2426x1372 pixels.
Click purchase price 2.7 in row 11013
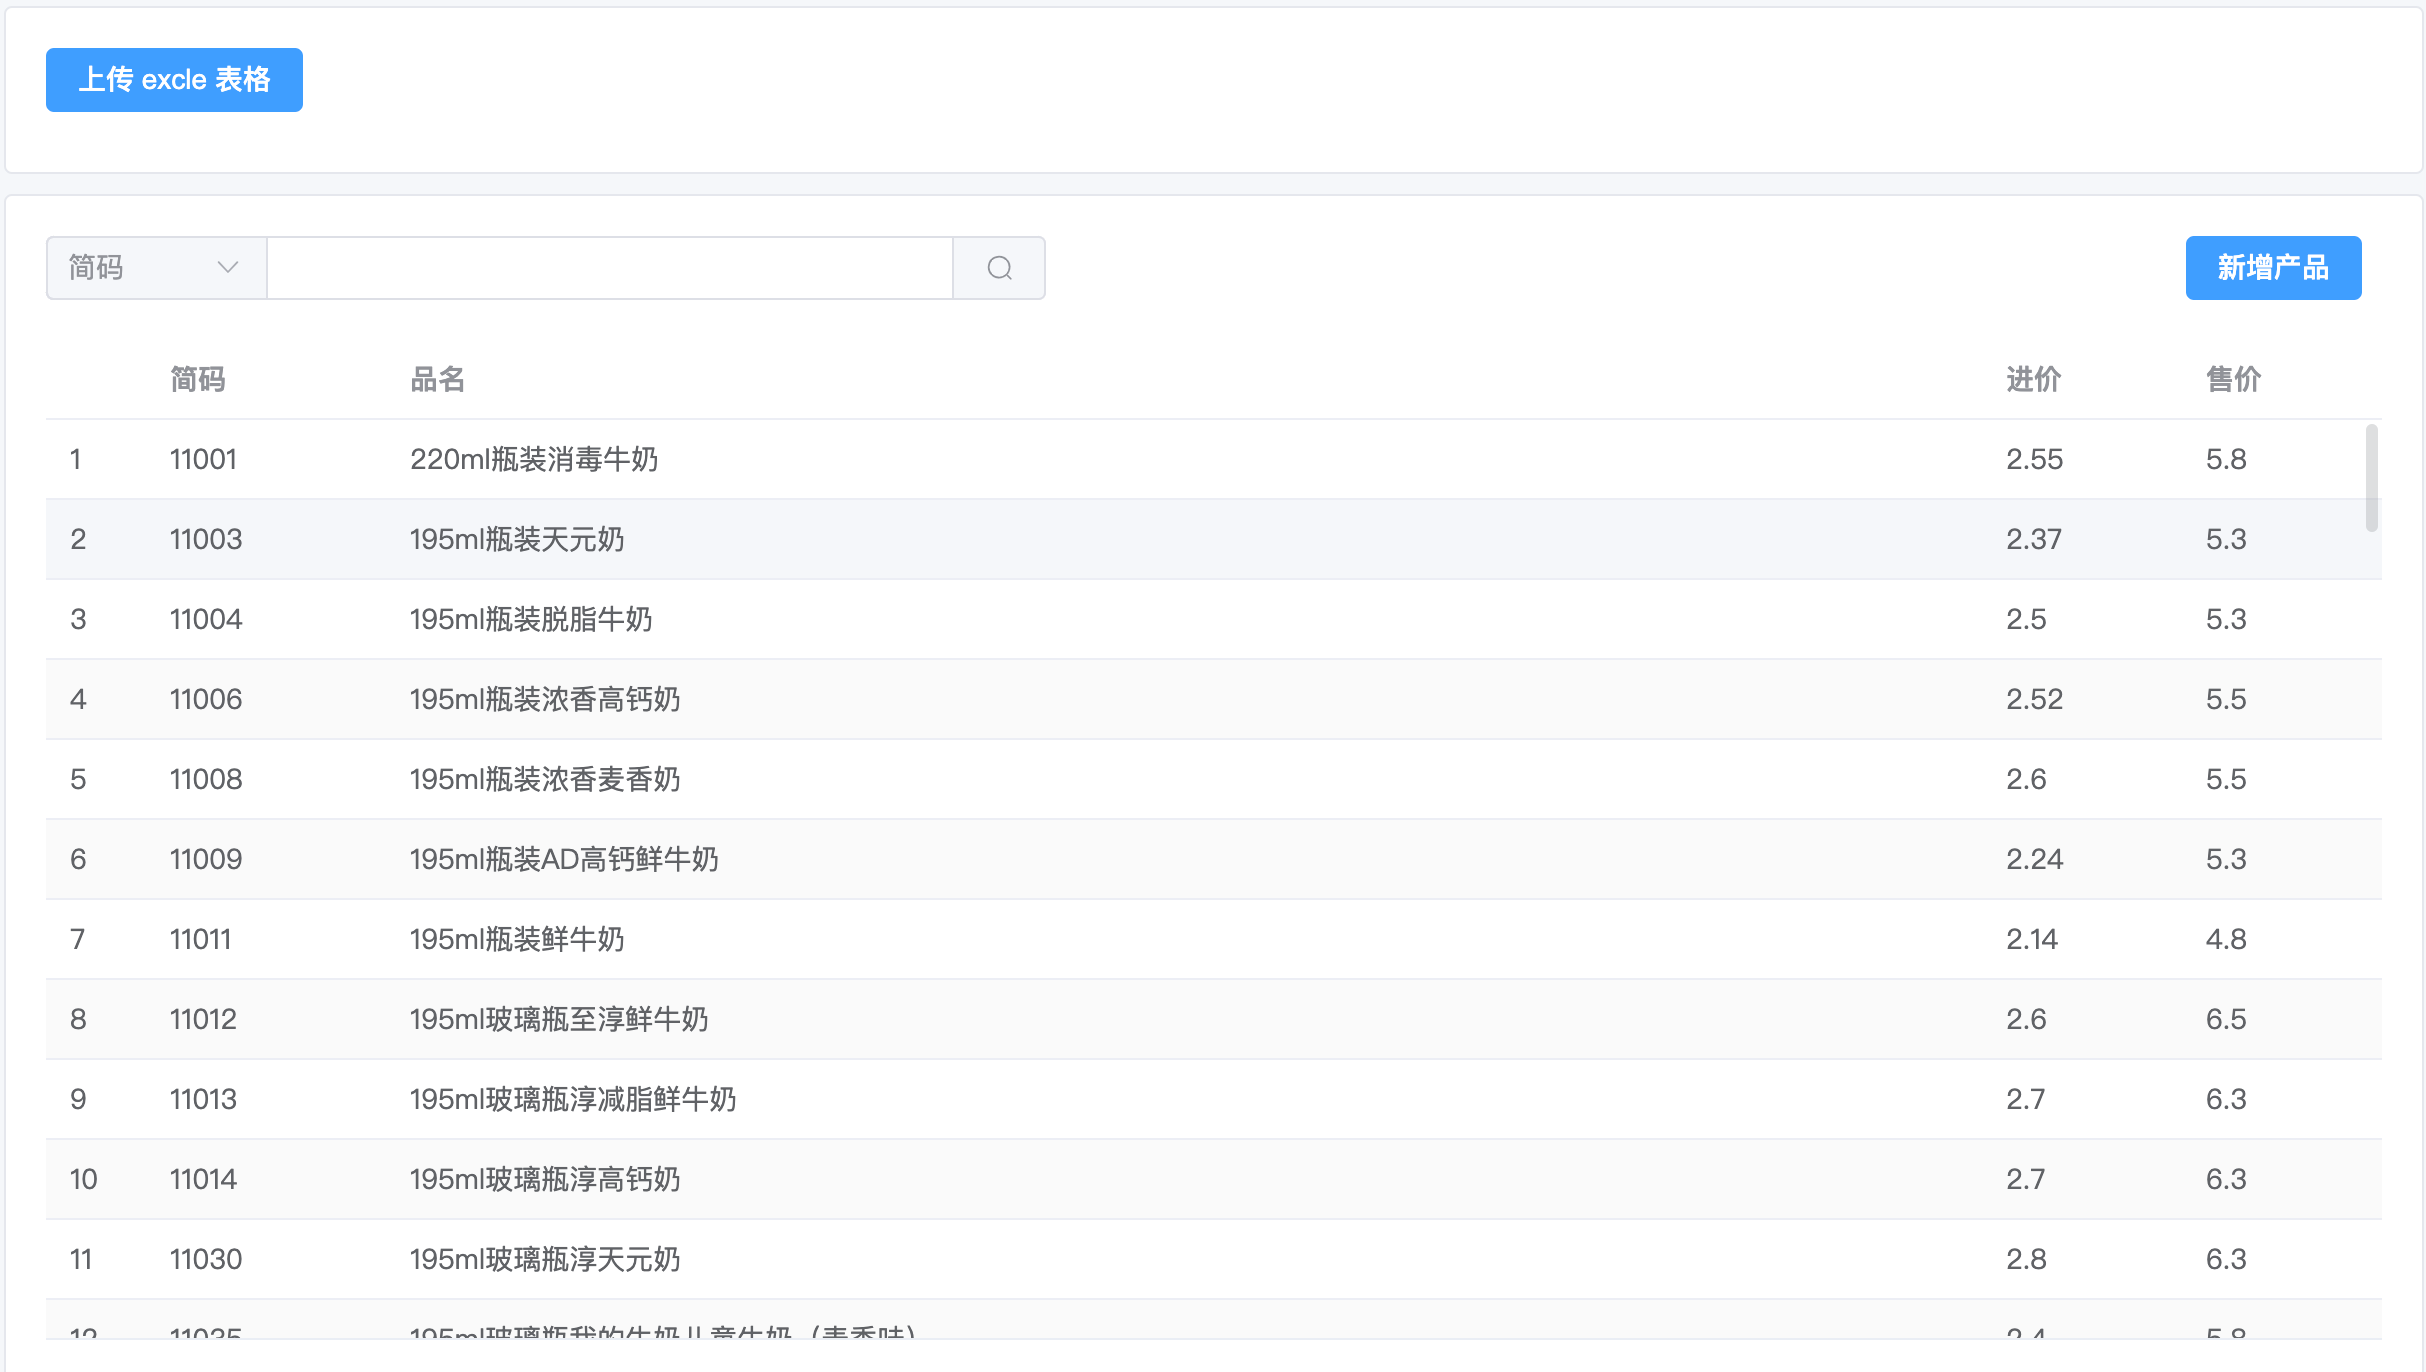click(x=2026, y=1099)
